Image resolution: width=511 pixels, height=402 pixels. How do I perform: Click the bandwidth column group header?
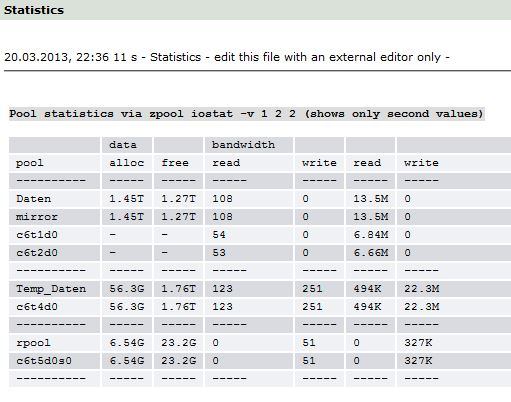coord(243,145)
